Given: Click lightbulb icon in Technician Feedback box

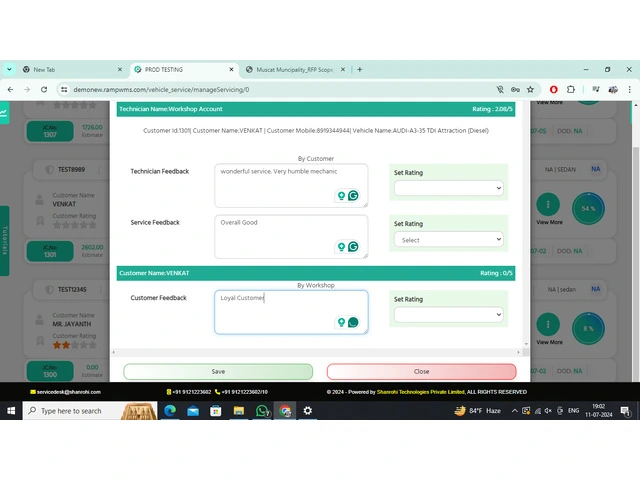Looking at the screenshot, I should (x=341, y=196).
